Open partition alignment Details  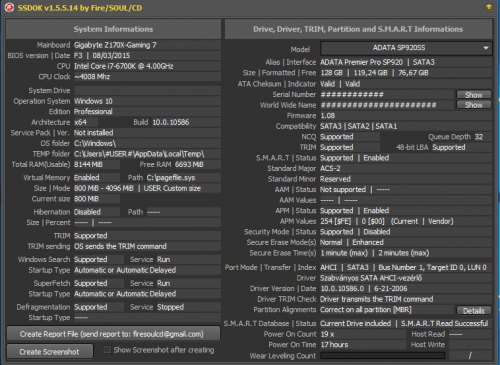pos(473,311)
